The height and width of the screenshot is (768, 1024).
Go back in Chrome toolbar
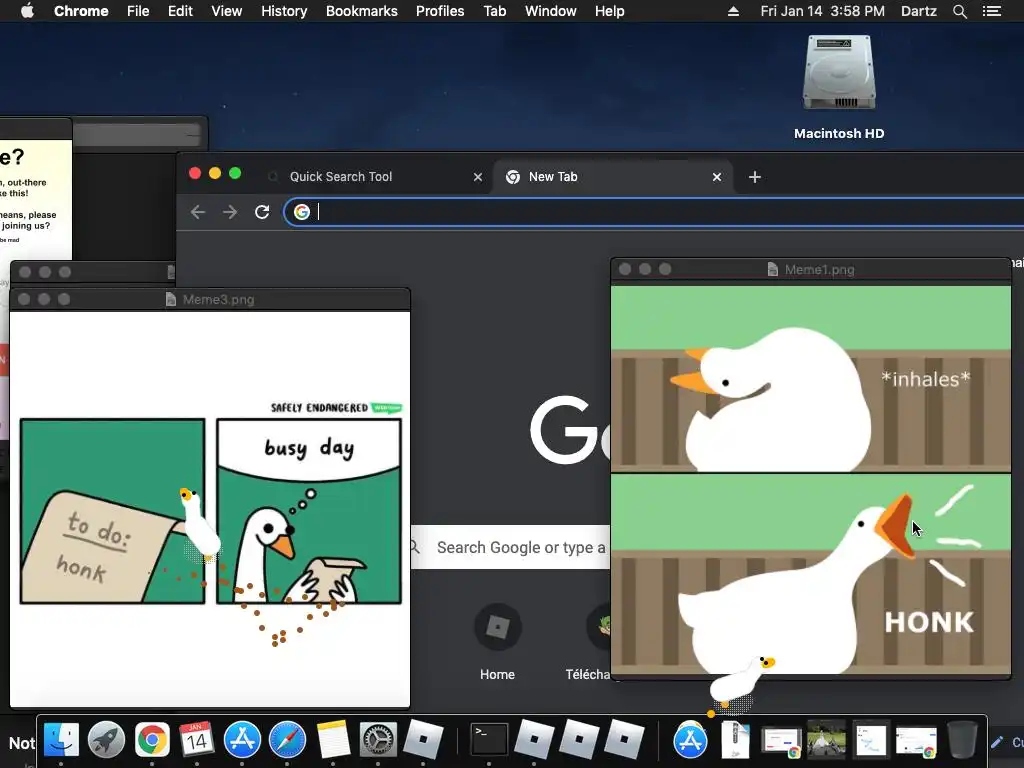tap(198, 212)
